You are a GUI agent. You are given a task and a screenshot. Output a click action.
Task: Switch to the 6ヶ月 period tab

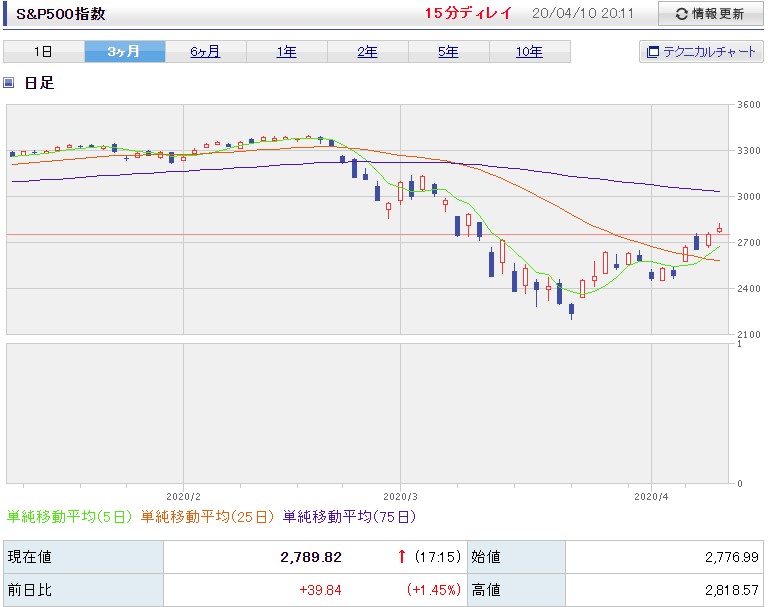coord(205,51)
